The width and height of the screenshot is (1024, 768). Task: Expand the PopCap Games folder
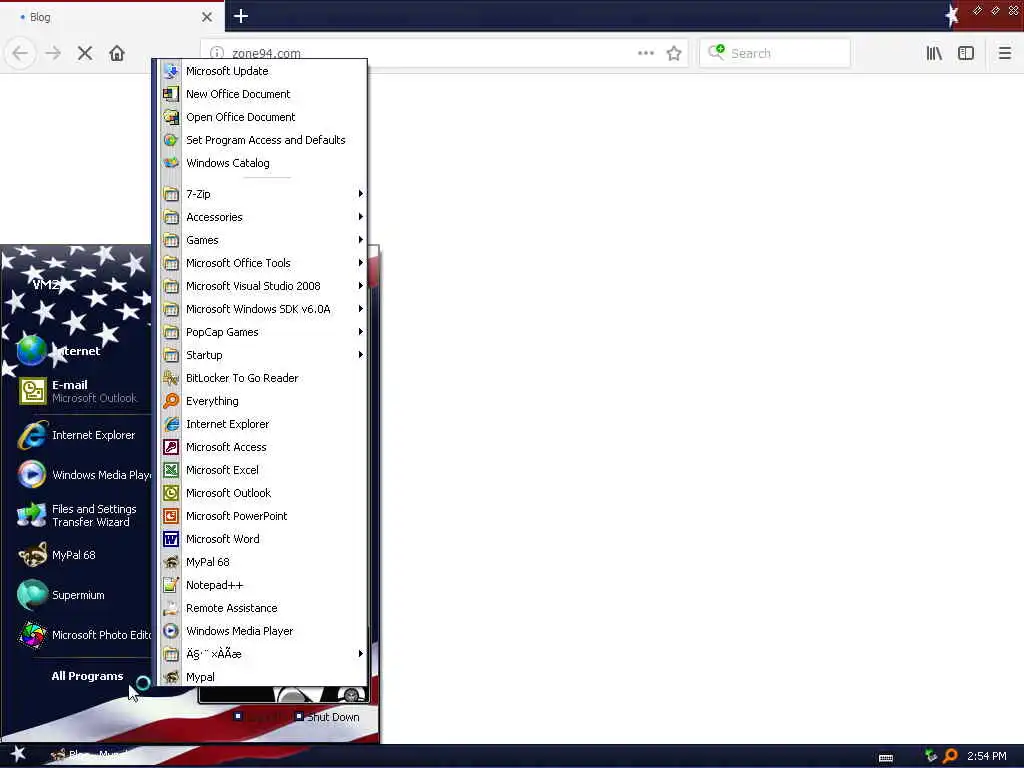click(x=263, y=332)
